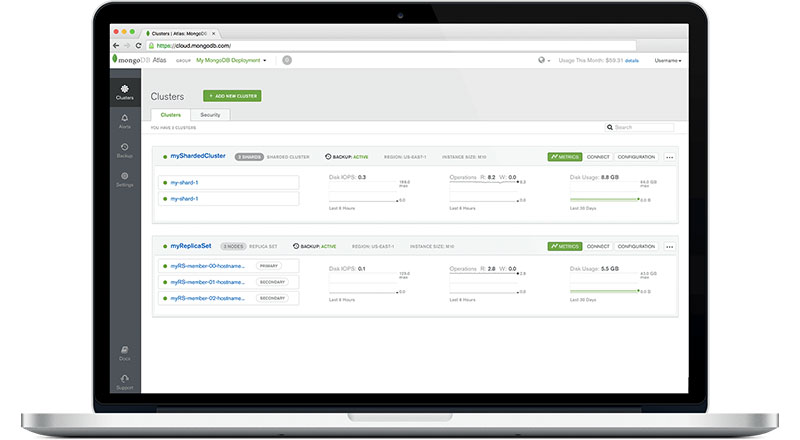Open the globe dropdown in the header
The width and height of the screenshot is (800, 440).
[x=544, y=60]
